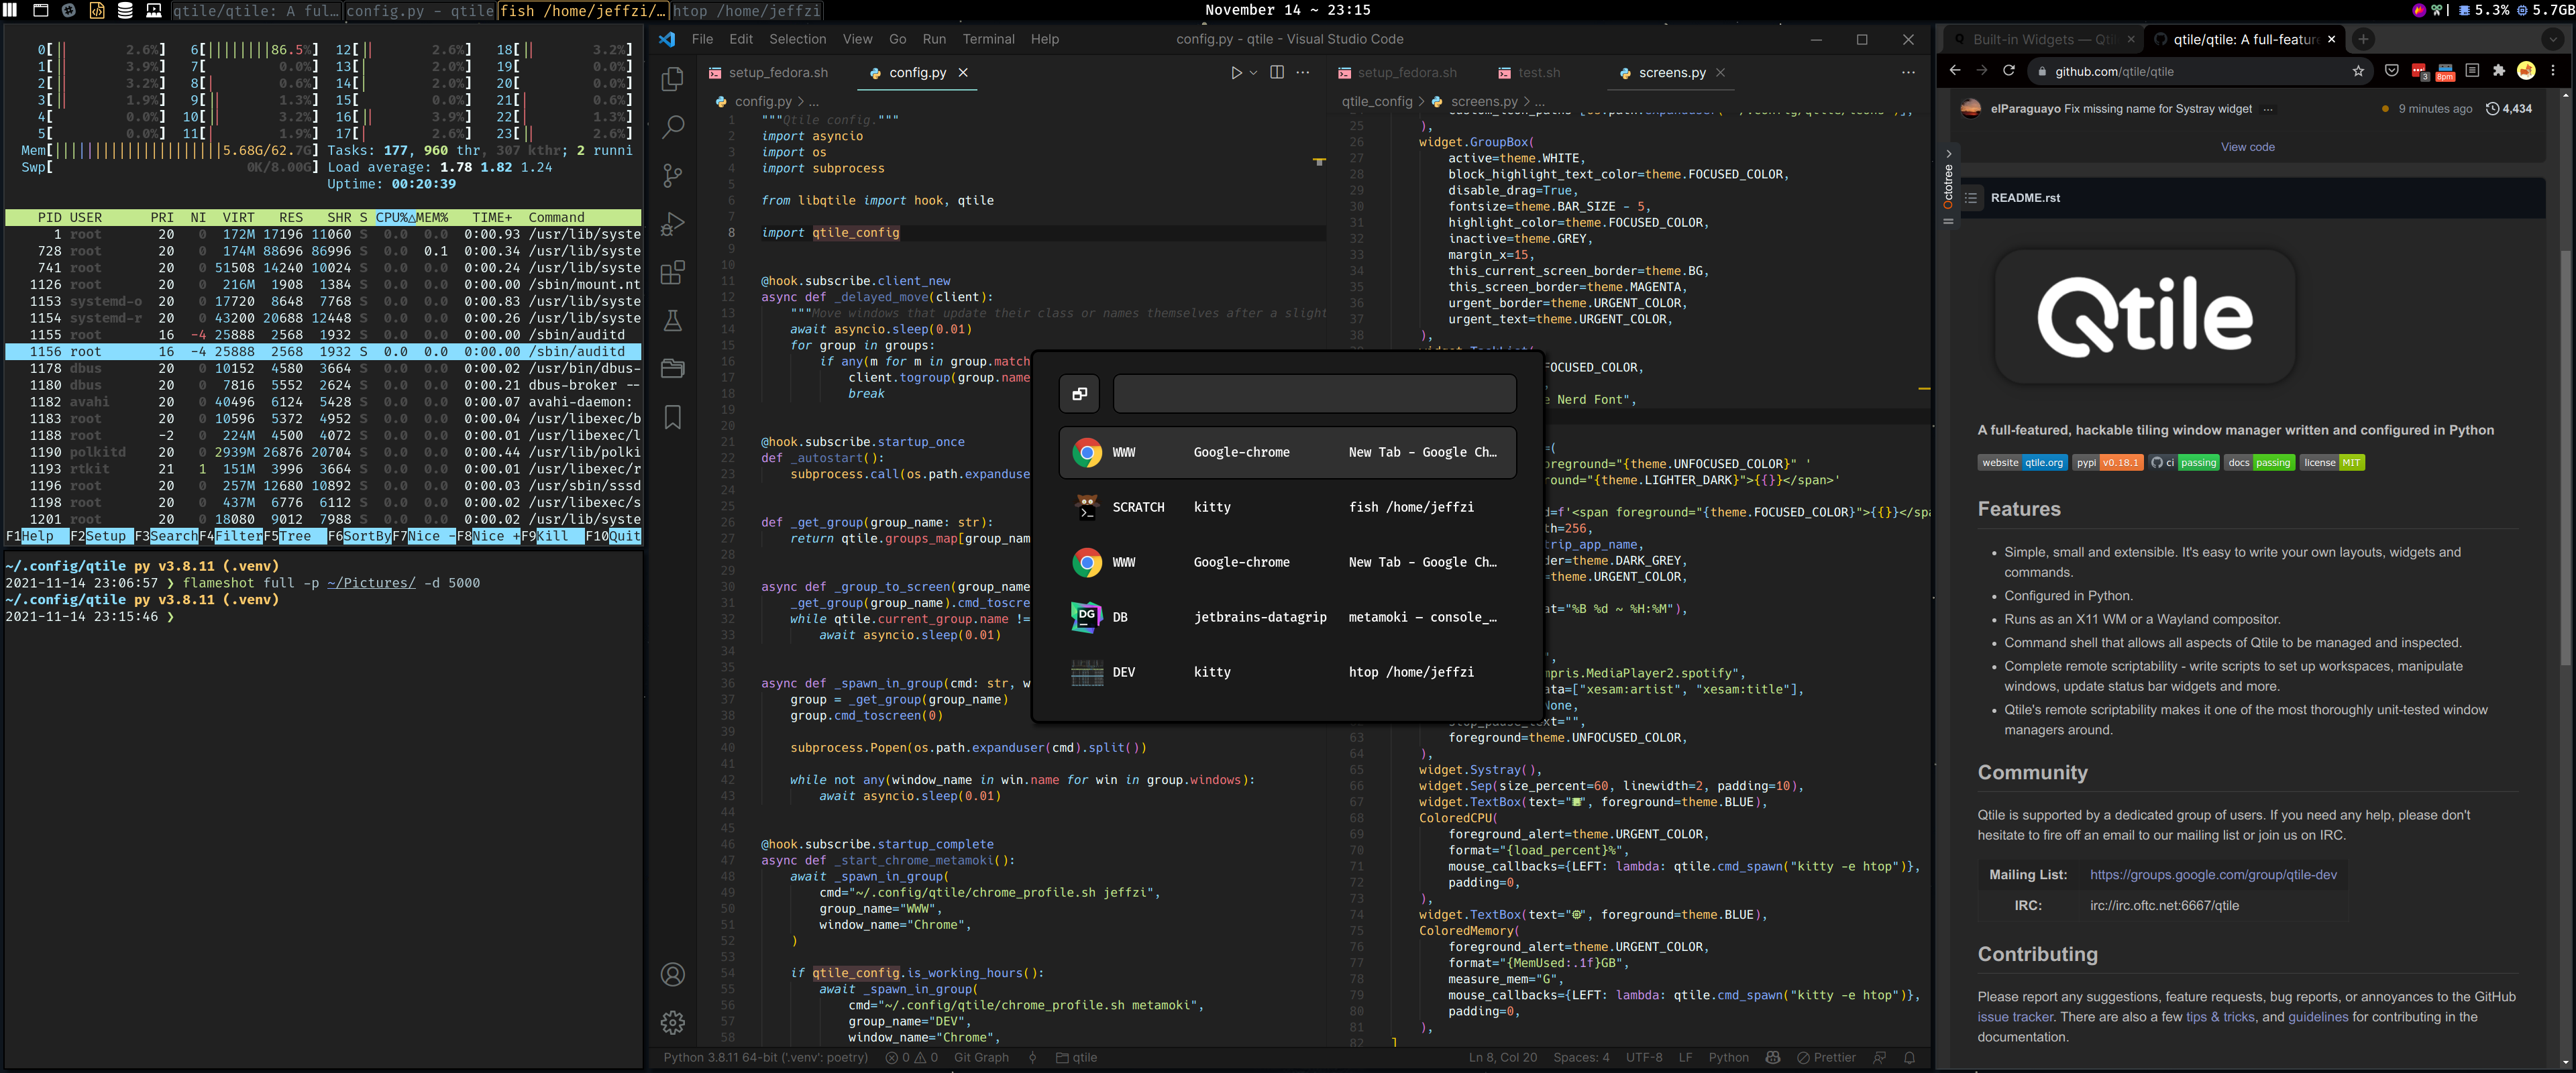Click the README table of contents icon
Image resolution: width=2576 pixels, height=1073 pixels.
pyautogui.click(x=1971, y=198)
